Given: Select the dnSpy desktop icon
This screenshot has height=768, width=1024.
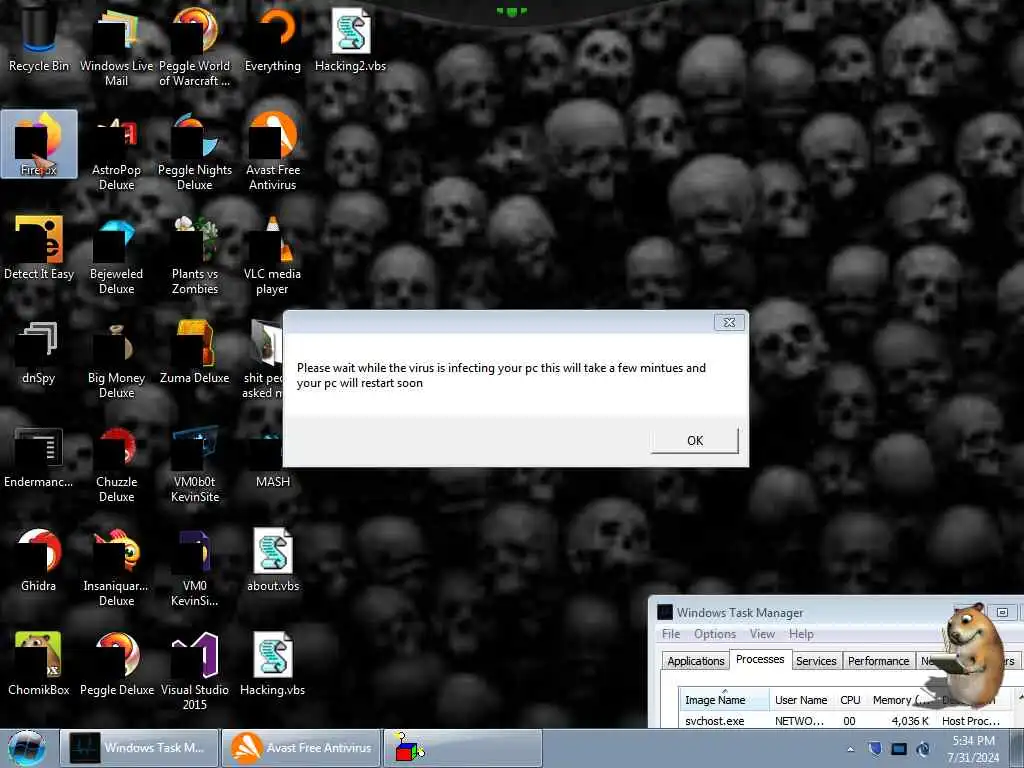Looking at the screenshot, I should pyautogui.click(x=39, y=352).
